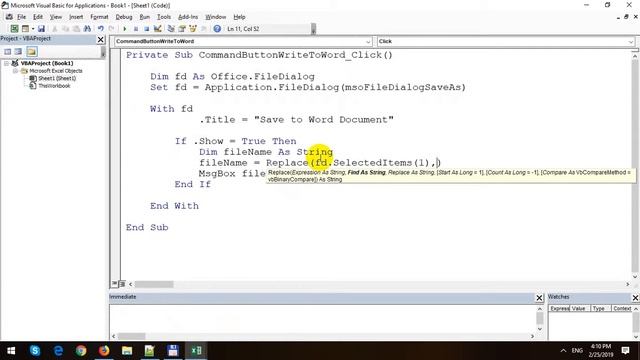Run the macro with the green play icon
The width and height of the screenshot is (640, 360).
click(125, 29)
